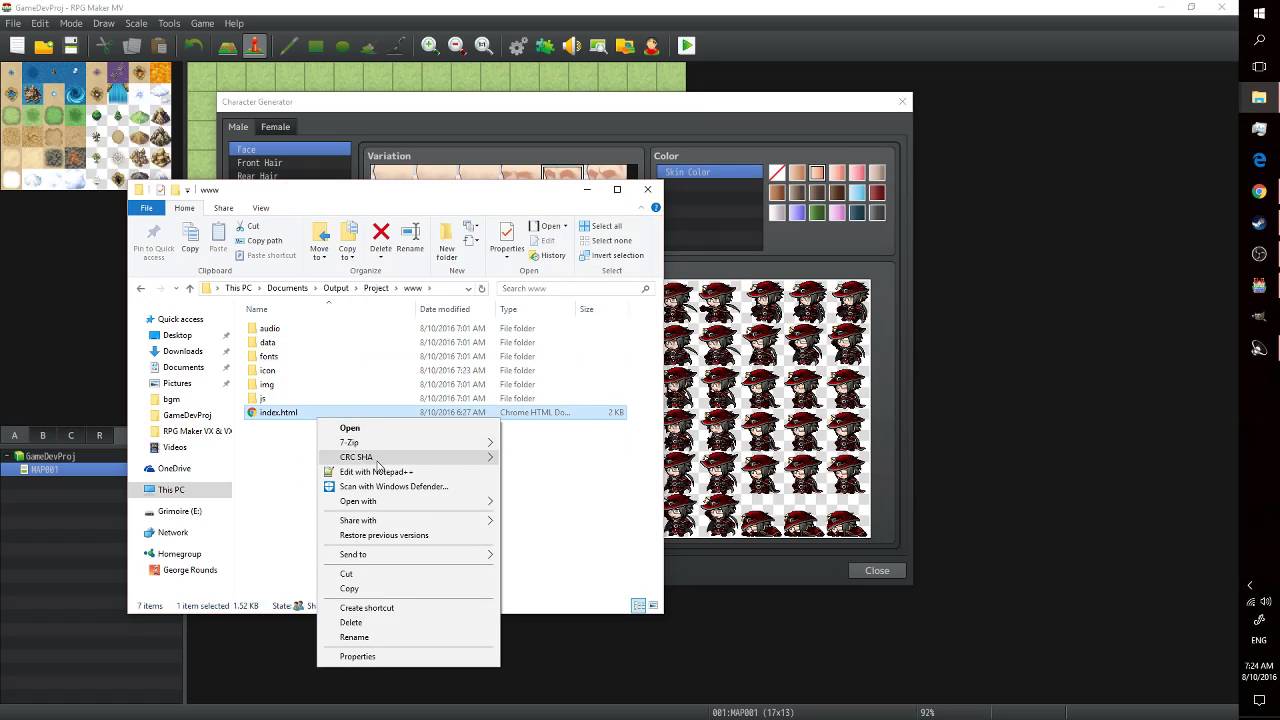The height and width of the screenshot is (720, 1280).
Task: Open the Explorer Share tab
Action: (x=223, y=208)
